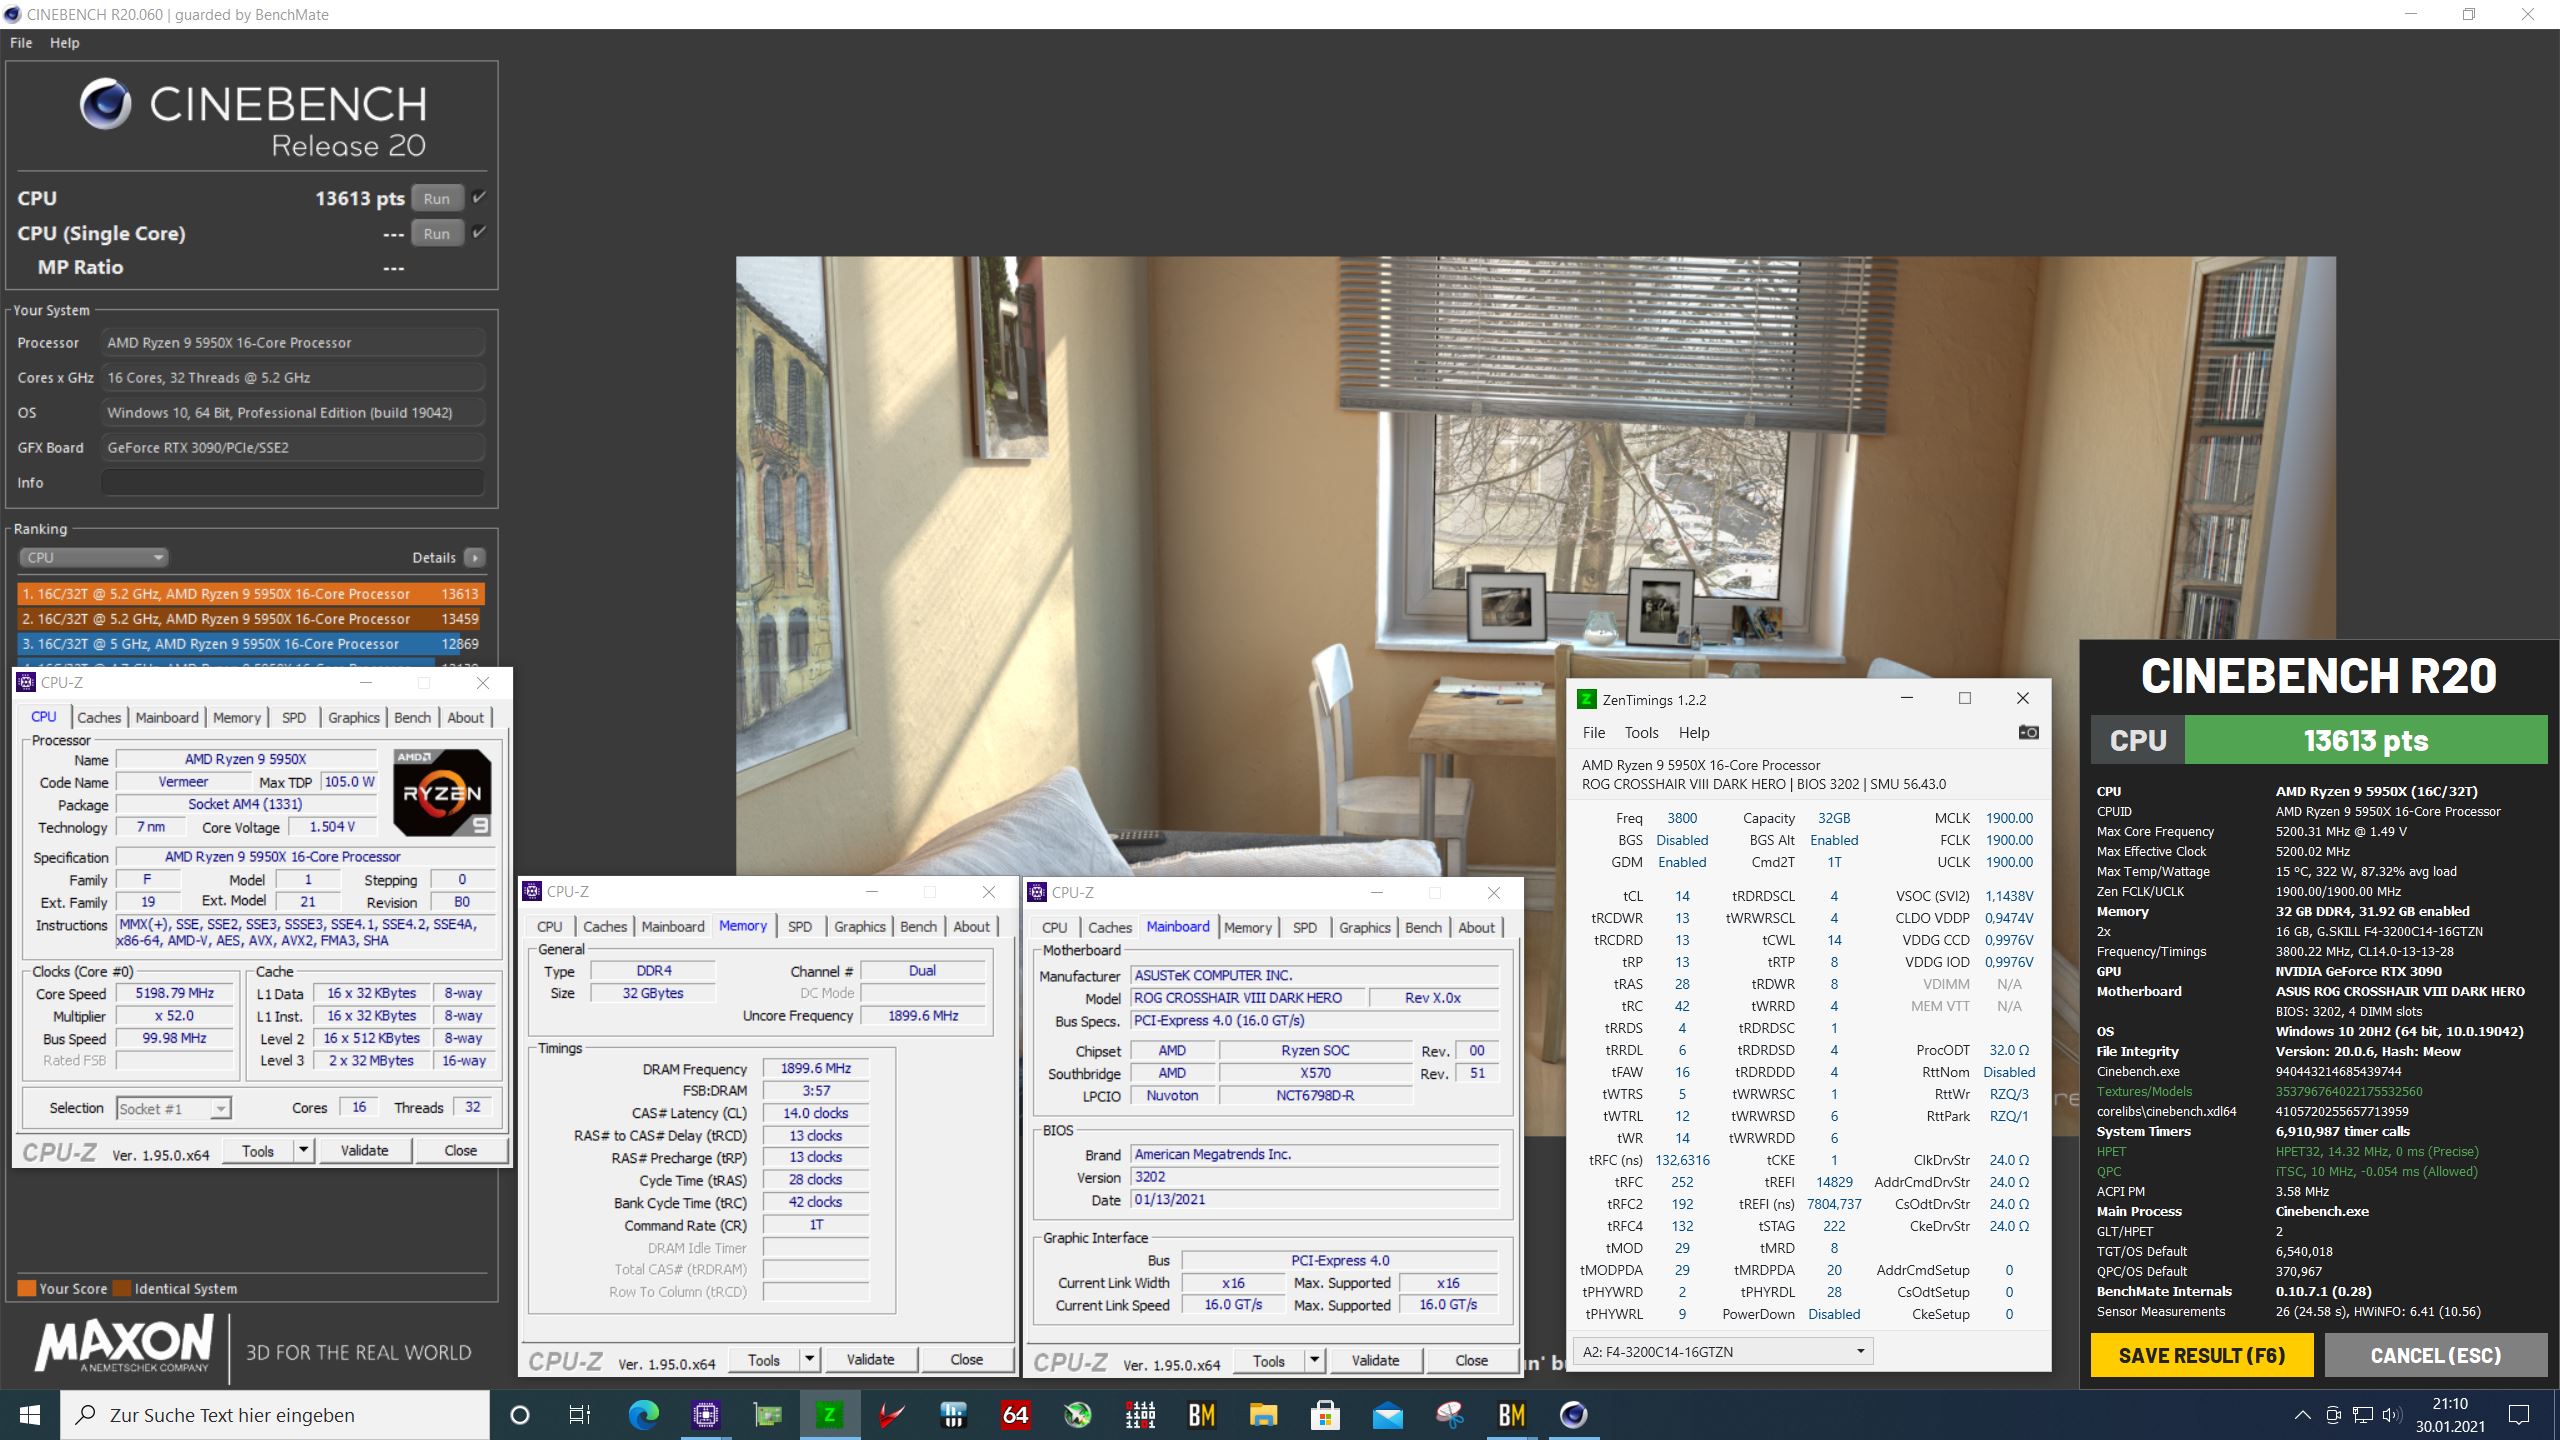
Task: Open Tools dropdown arrow in Memory tab window
Action: coord(809,1360)
